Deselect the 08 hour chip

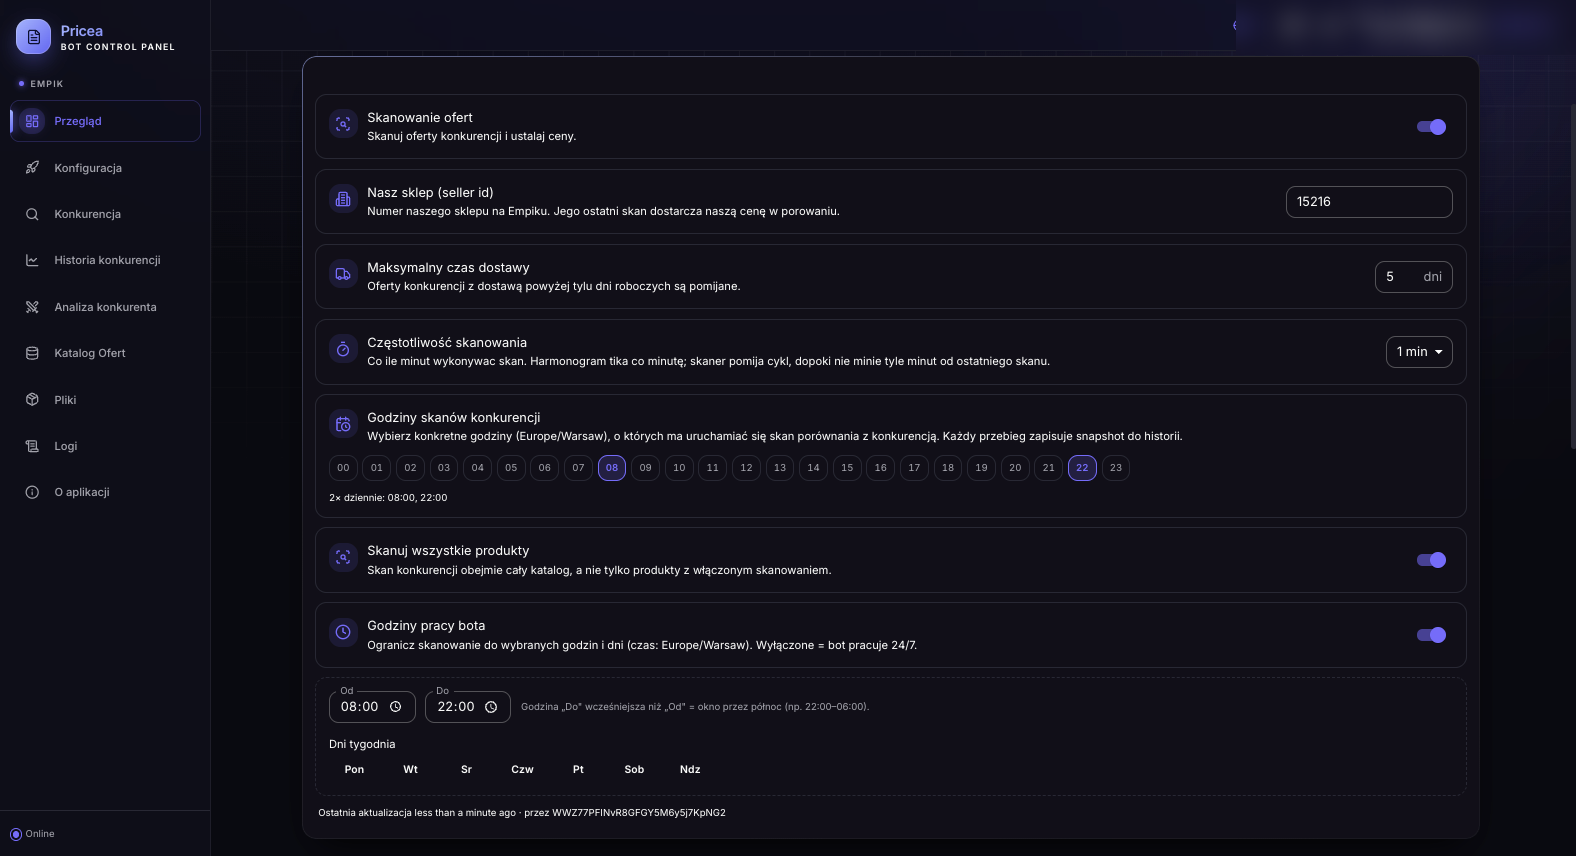[x=612, y=468]
